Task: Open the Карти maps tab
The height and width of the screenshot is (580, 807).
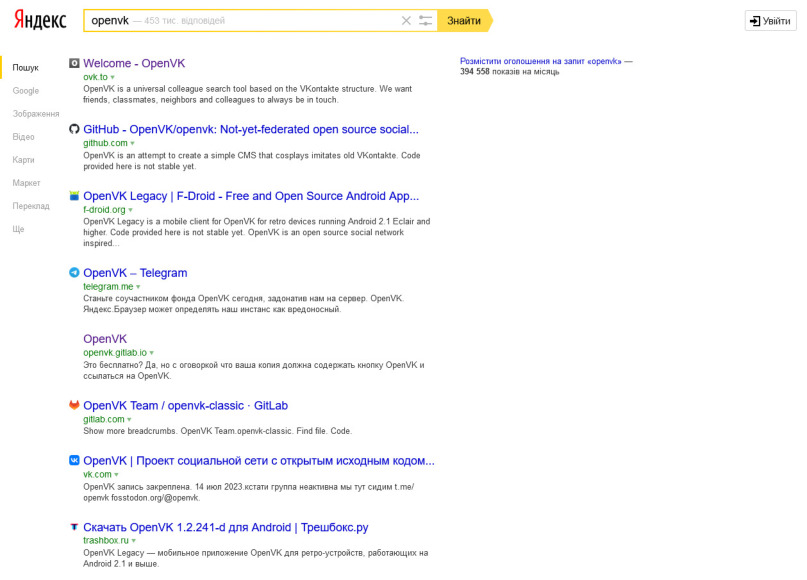Action: [24, 160]
